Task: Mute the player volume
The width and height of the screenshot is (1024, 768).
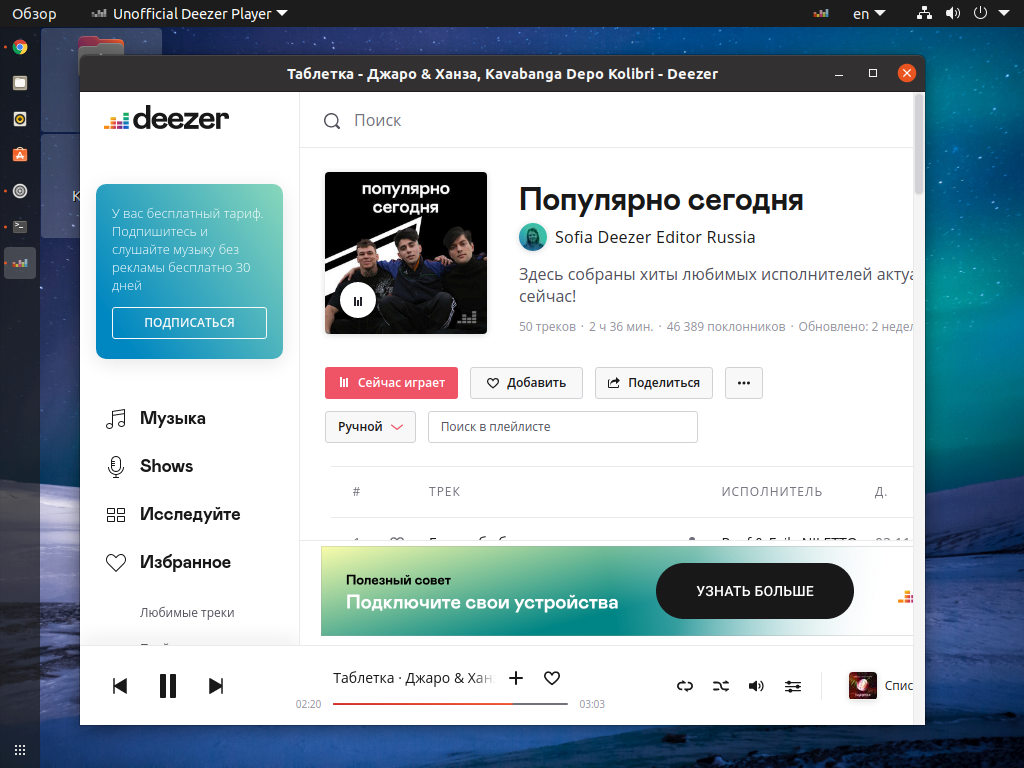Action: coord(756,686)
